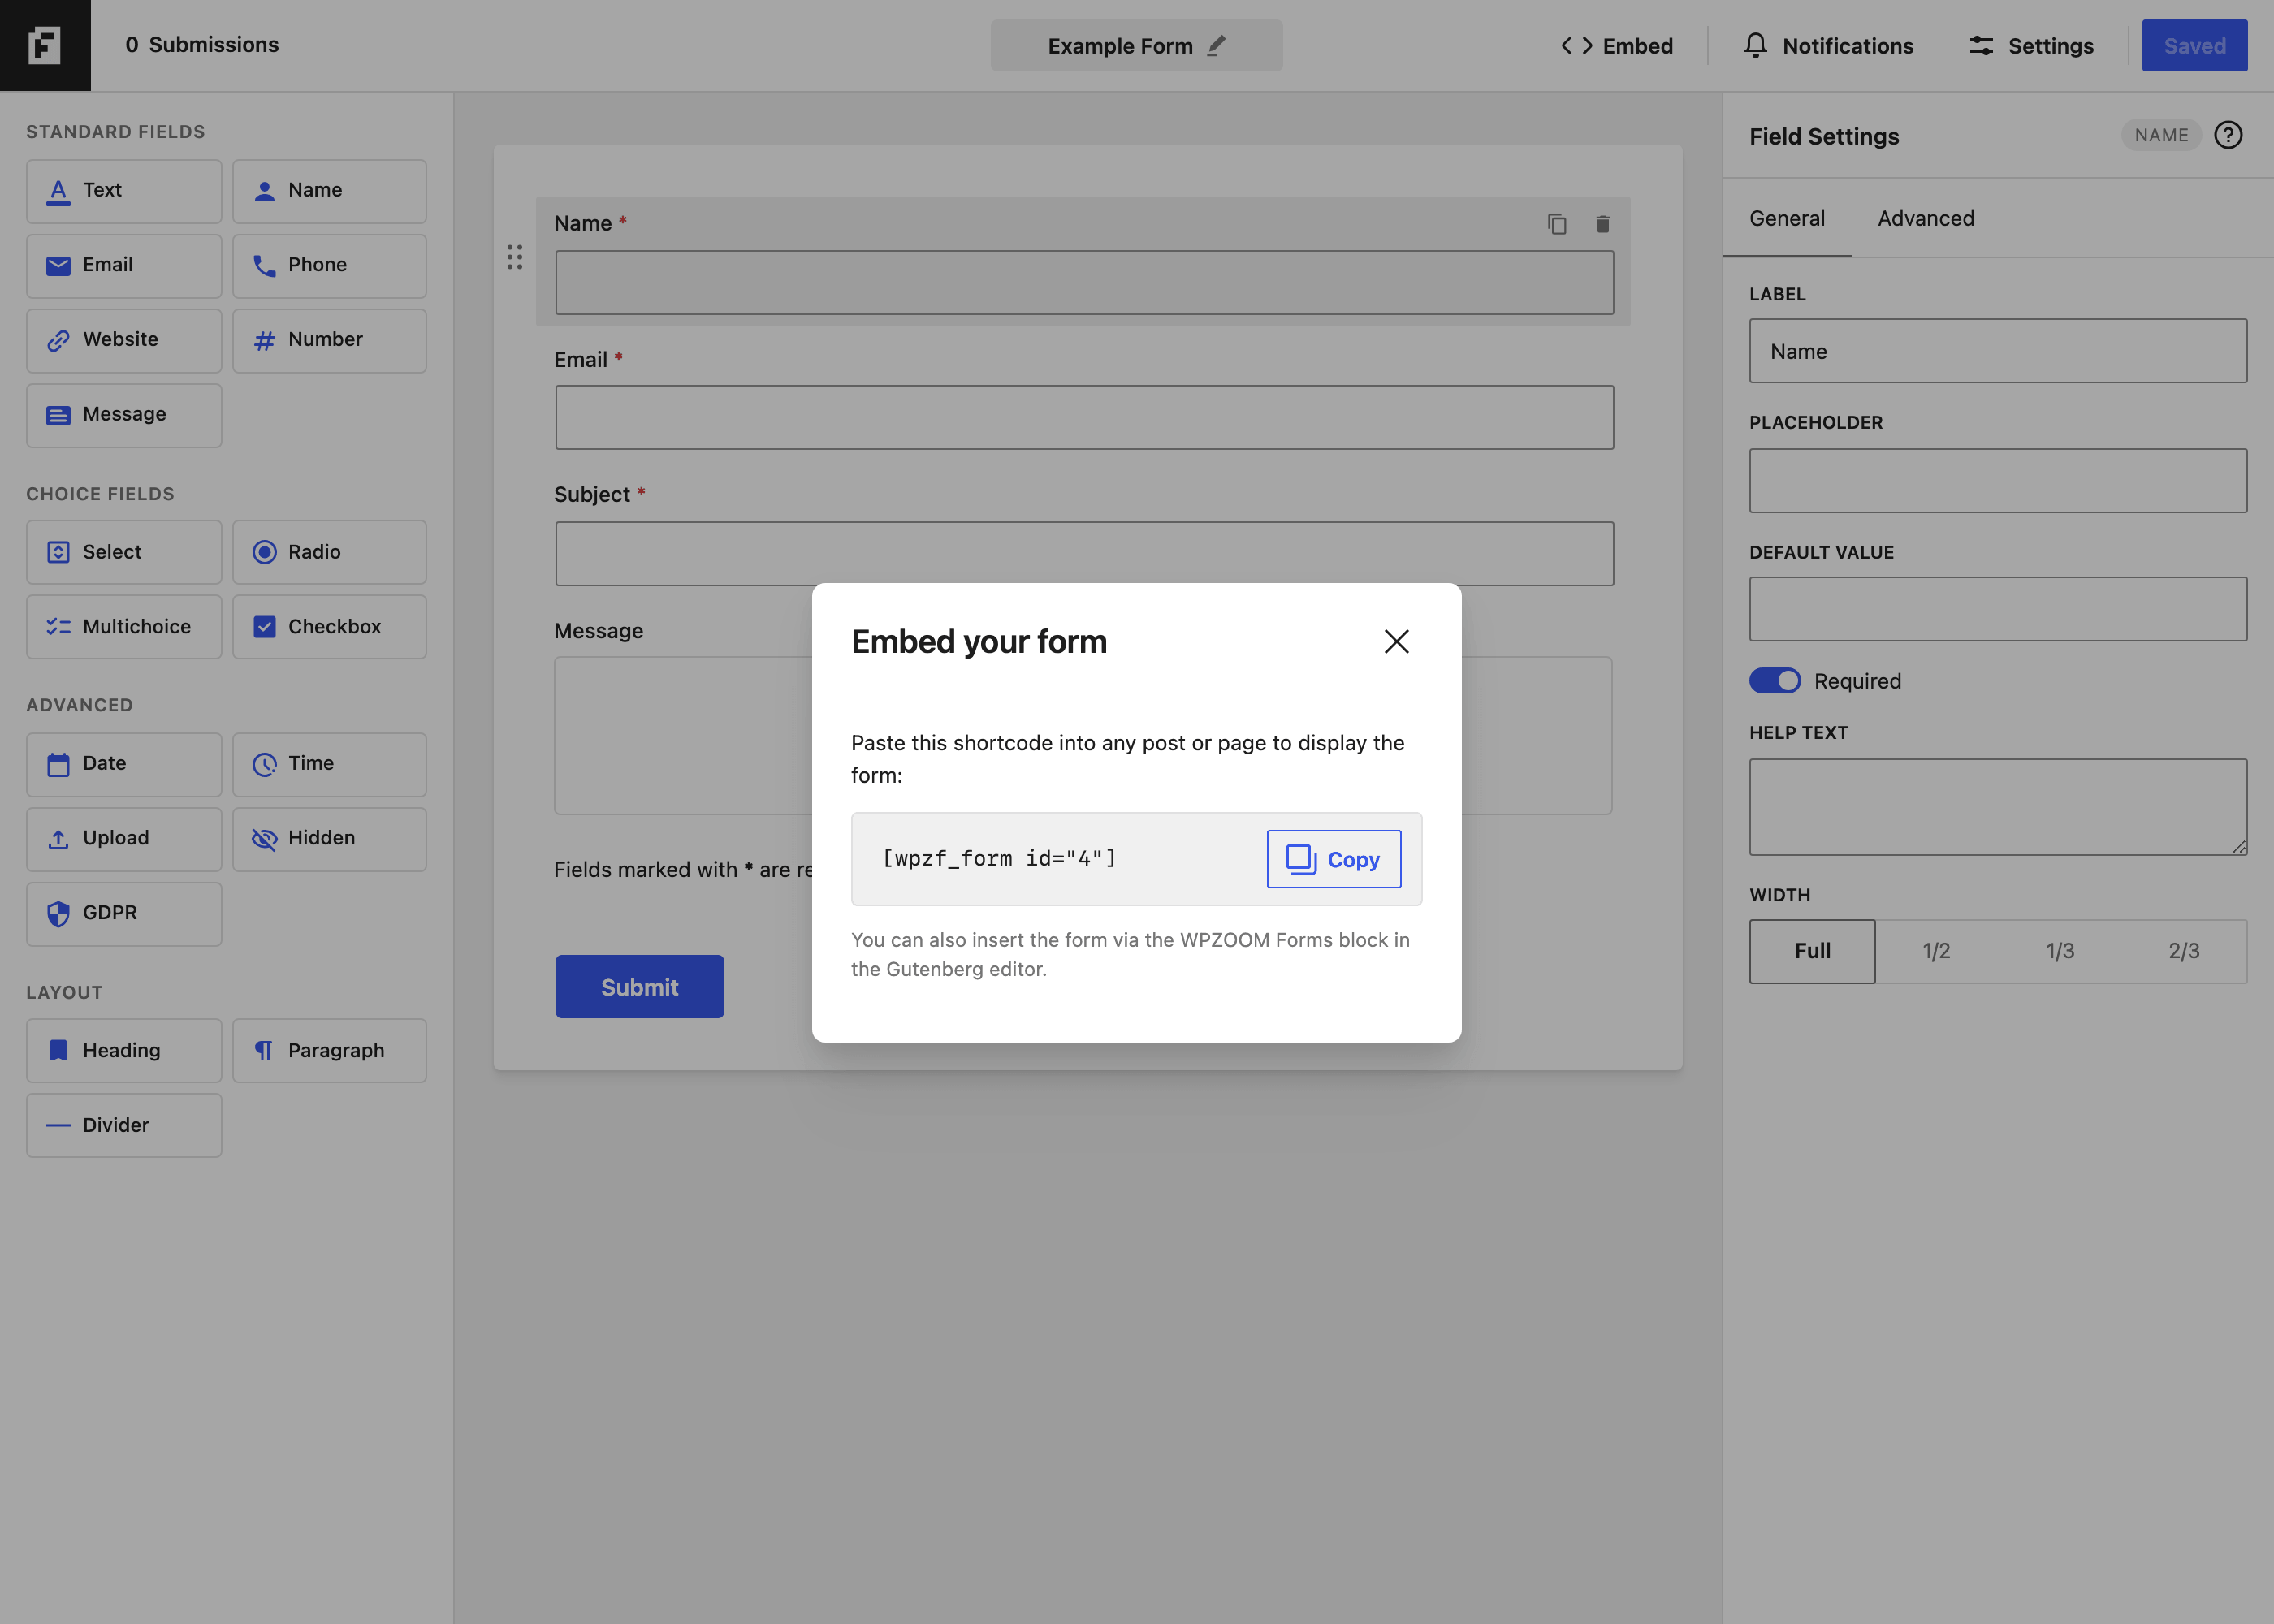2274x1624 pixels.
Task: Add a Message field from sidebar
Action: click(x=124, y=415)
